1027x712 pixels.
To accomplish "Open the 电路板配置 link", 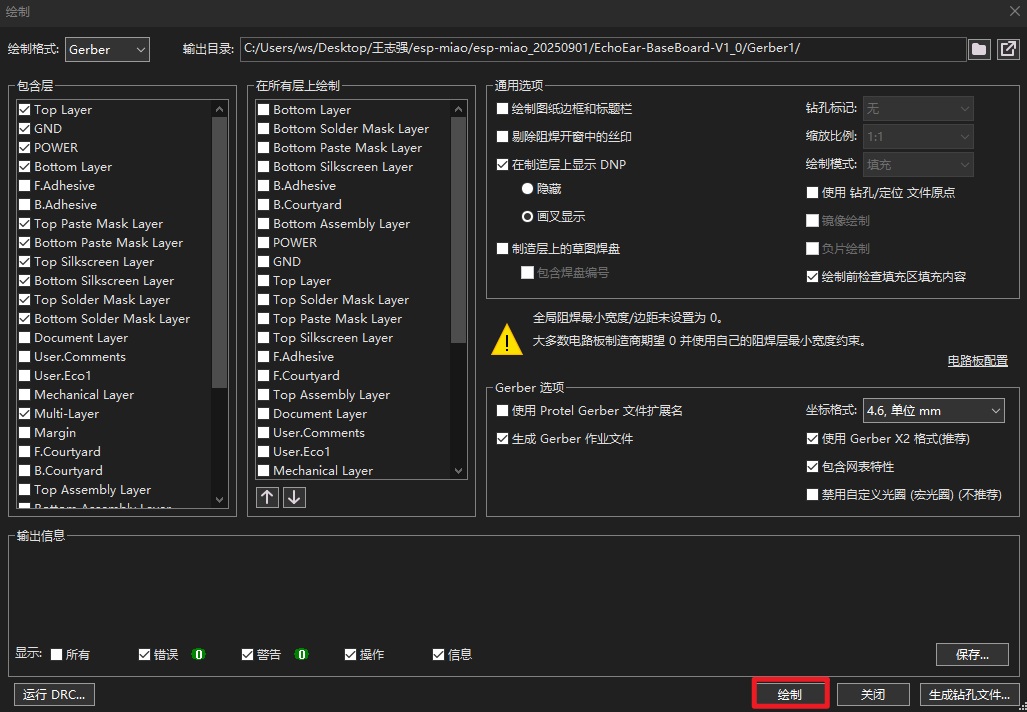I will (x=977, y=361).
